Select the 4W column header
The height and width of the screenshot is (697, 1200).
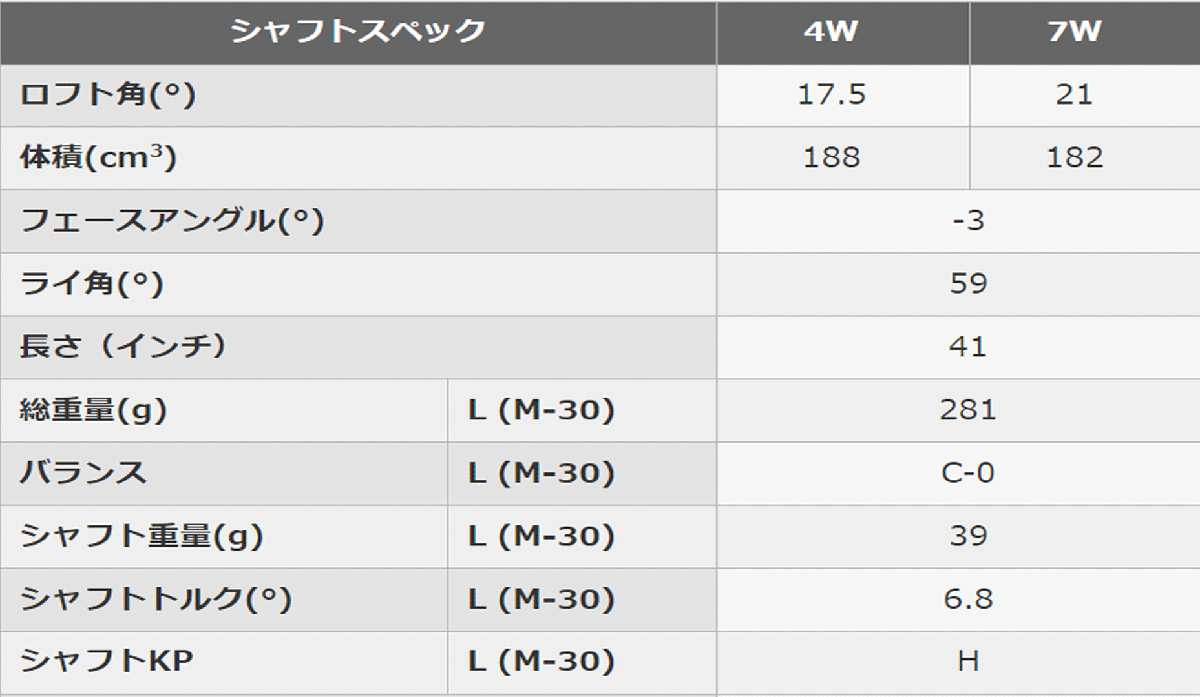[831, 31]
